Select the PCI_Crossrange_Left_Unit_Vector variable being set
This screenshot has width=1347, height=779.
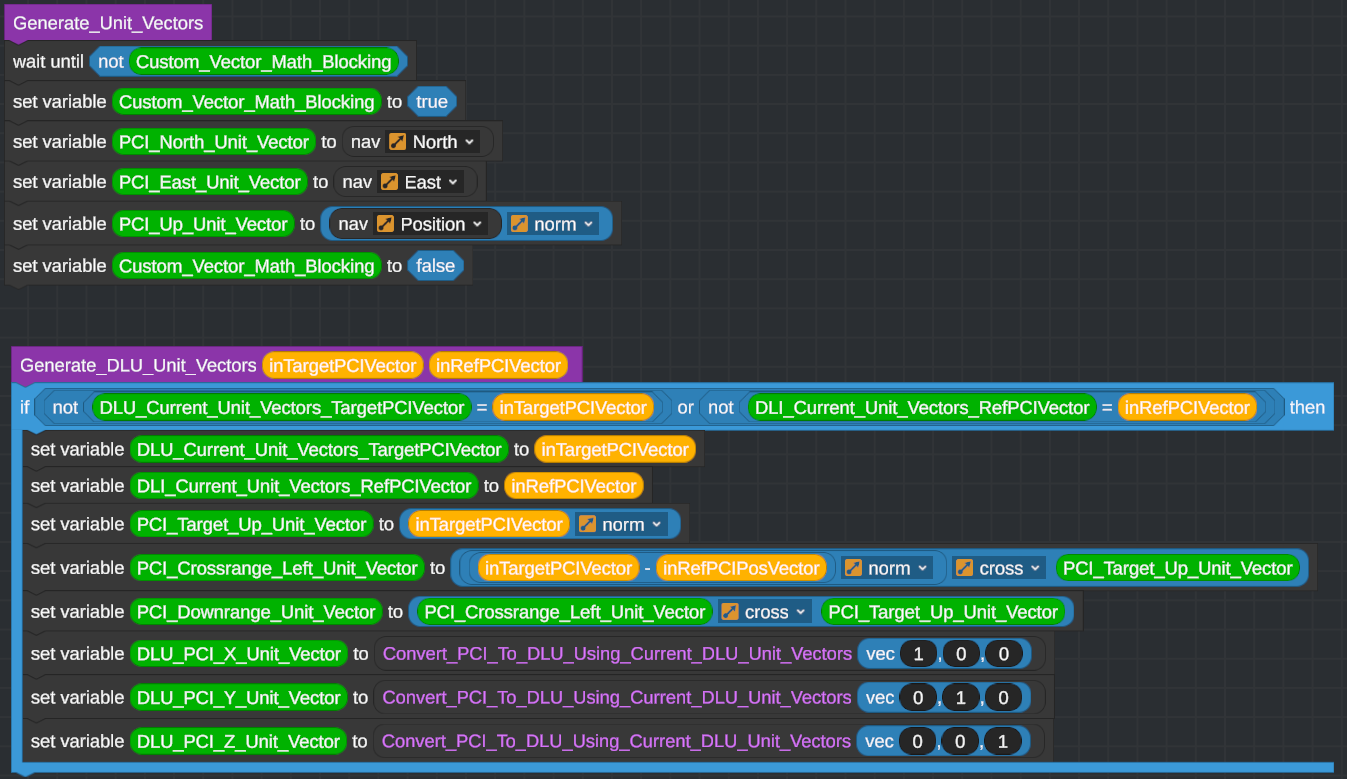click(x=277, y=568)
